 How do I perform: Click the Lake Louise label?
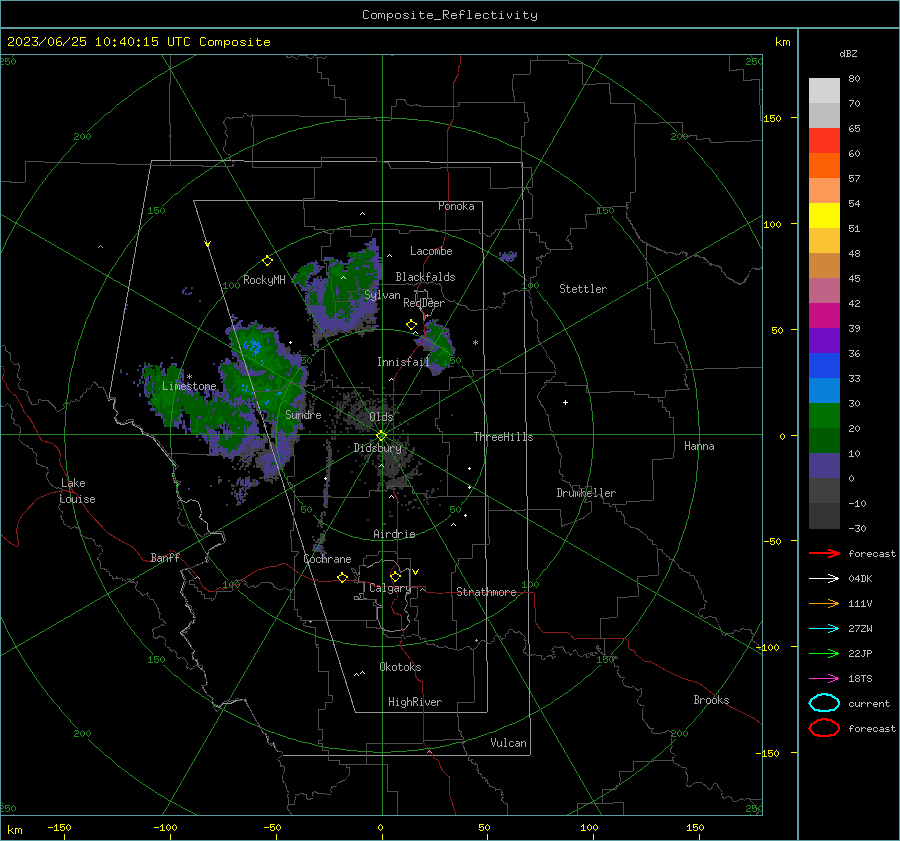click(77, 491)
